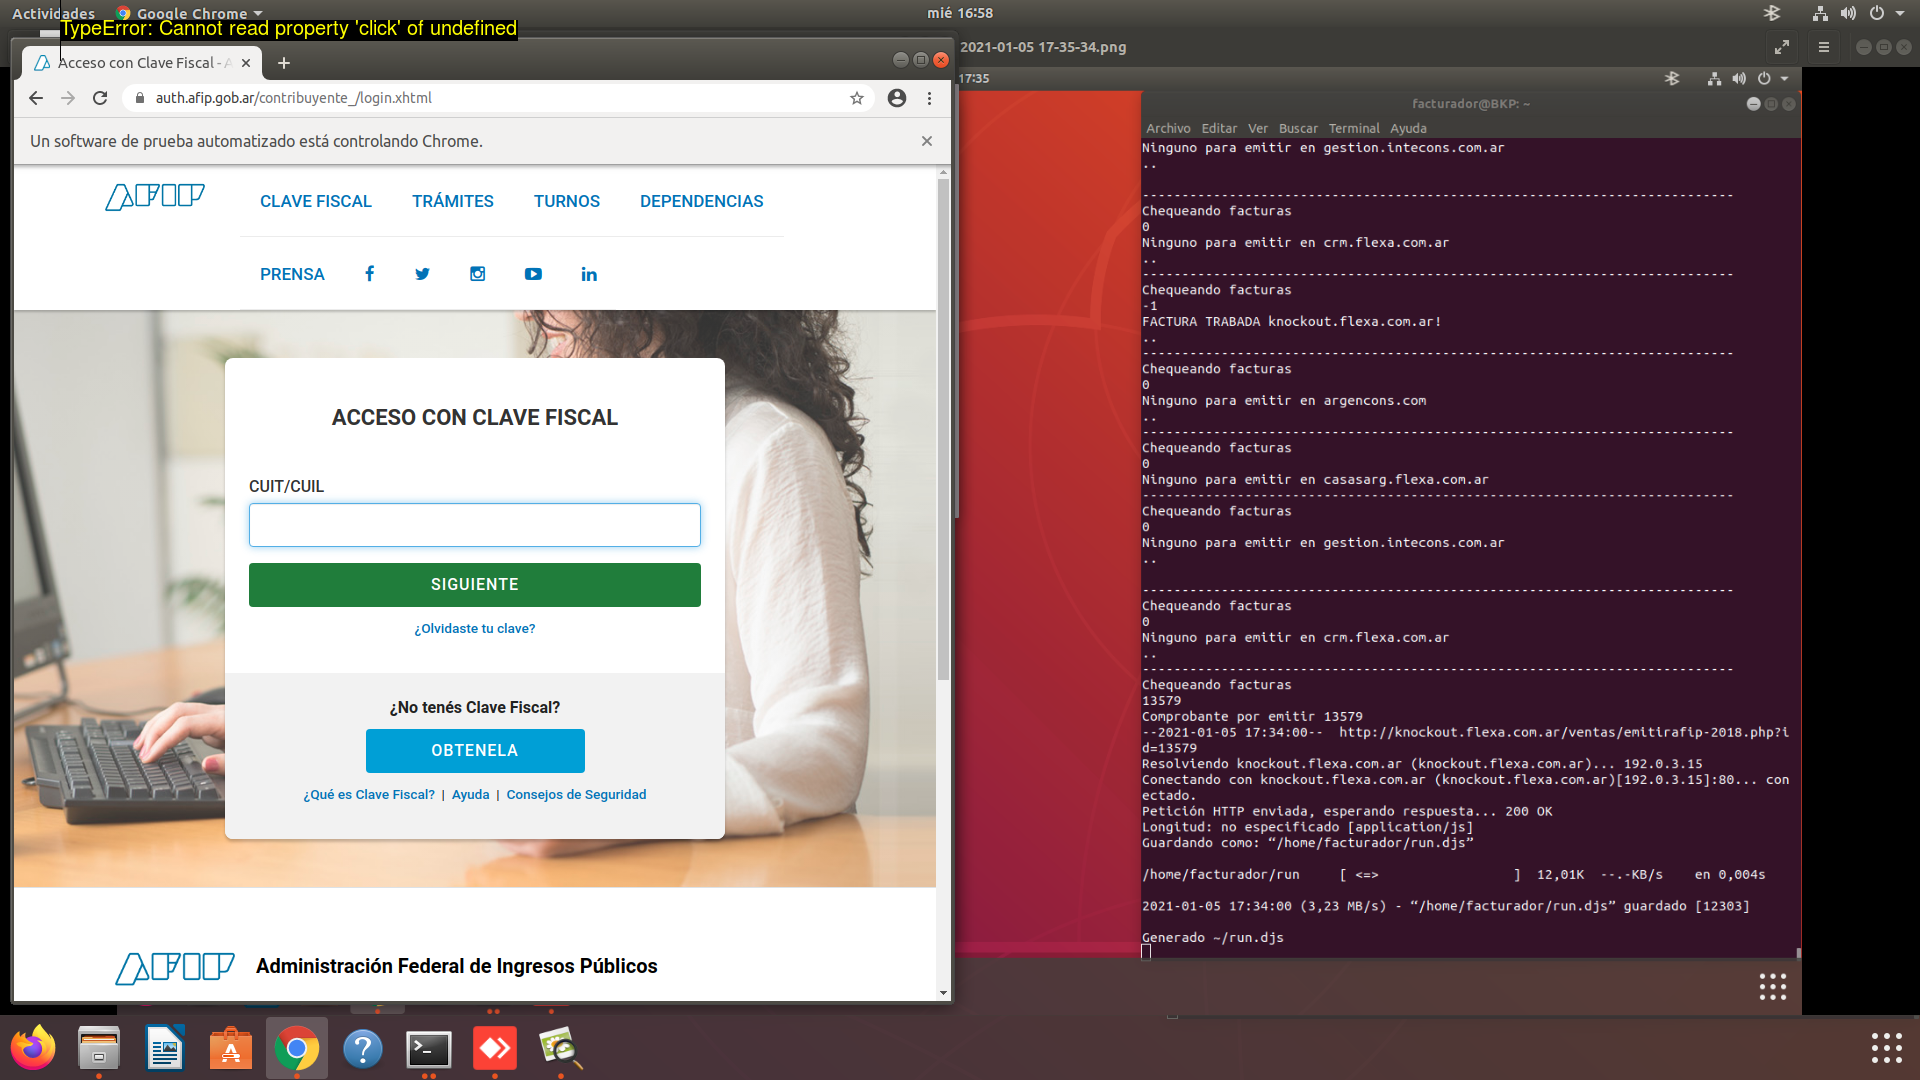The width and height of the screenshot is (1920, 1080).
Task: Click the AFIP logo in header
Action: pos(155,196)
